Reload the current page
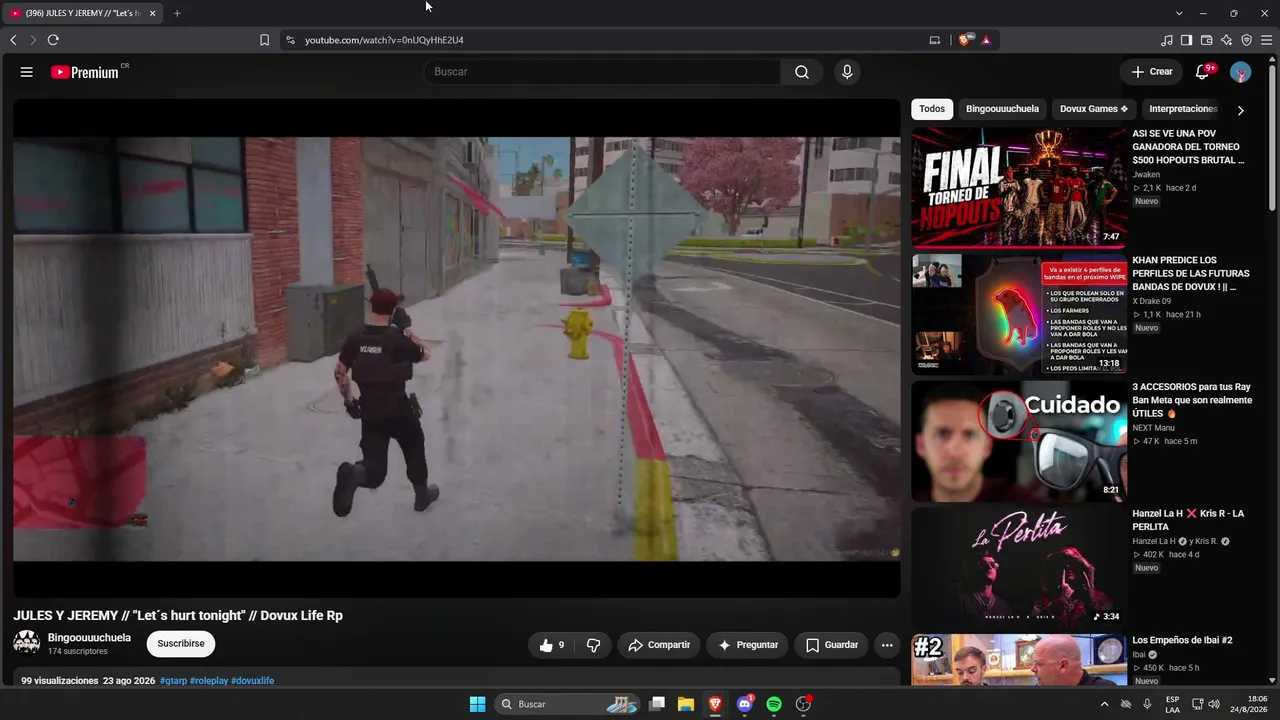Viewport: 1280px width, 720px height. [53, 40]
